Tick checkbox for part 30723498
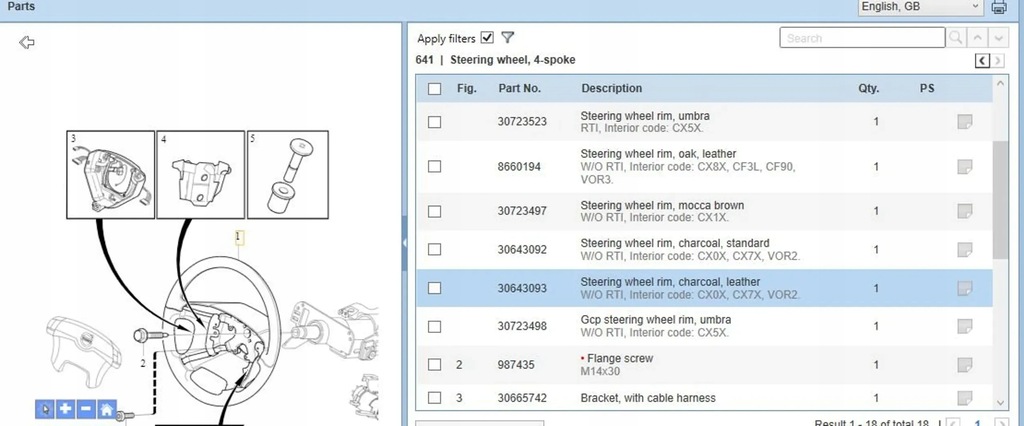Image resolution: width=1024 pixels, height=426 pixels. click(434, 327)
